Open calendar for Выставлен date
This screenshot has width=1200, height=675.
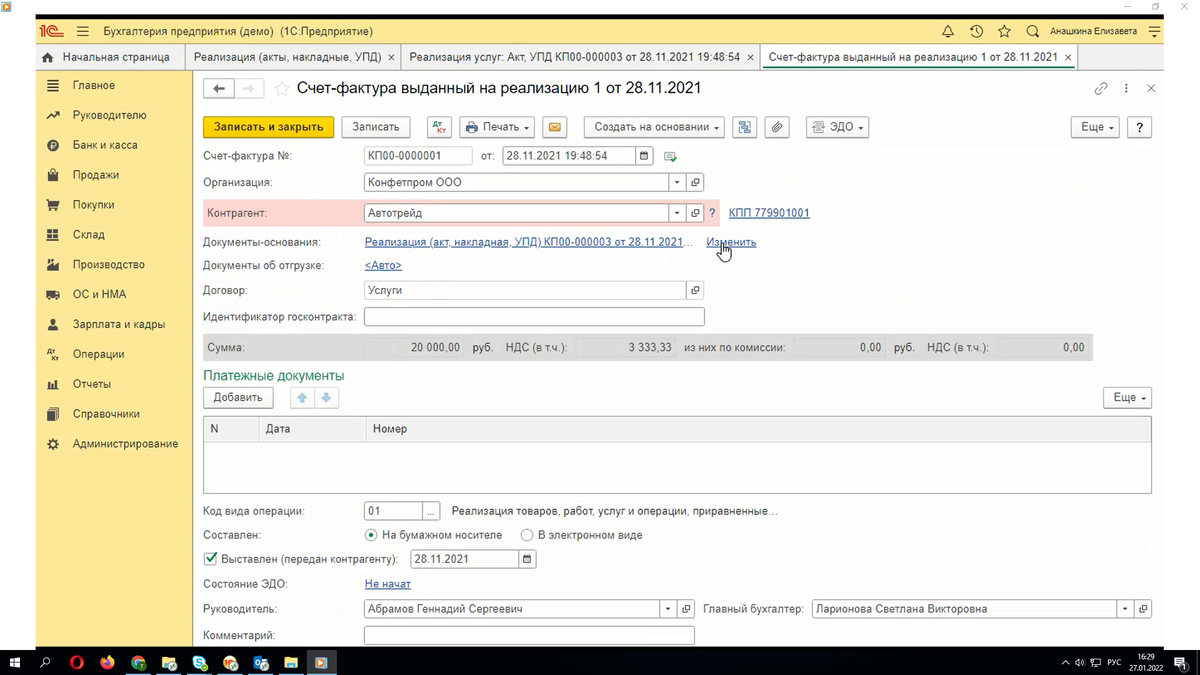pos(527,560)
